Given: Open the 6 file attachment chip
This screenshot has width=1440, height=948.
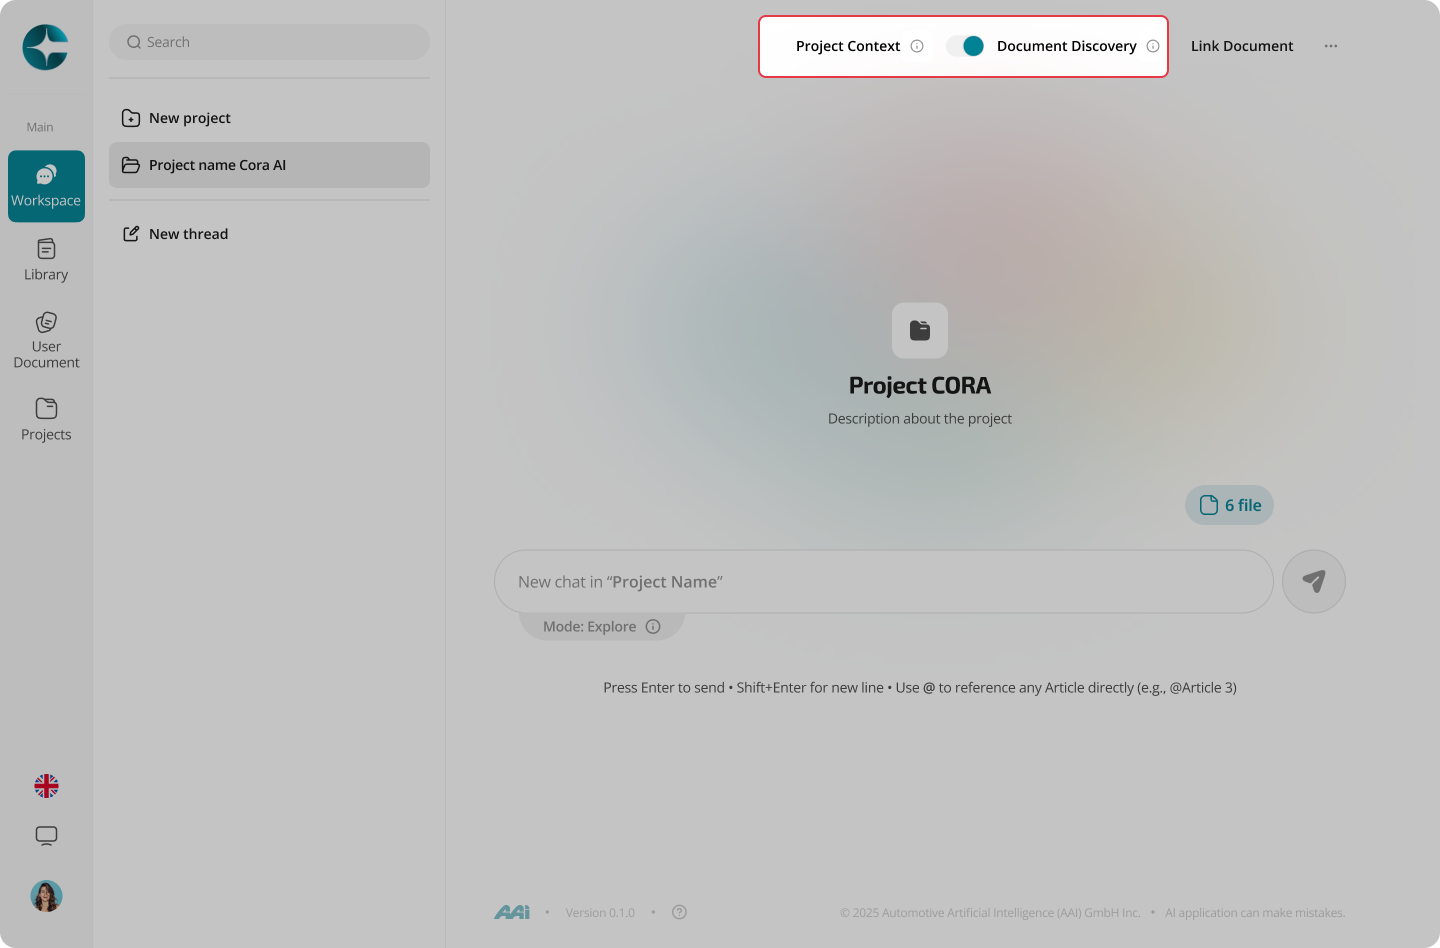Looking at the screenshot, I should 1229,505.
